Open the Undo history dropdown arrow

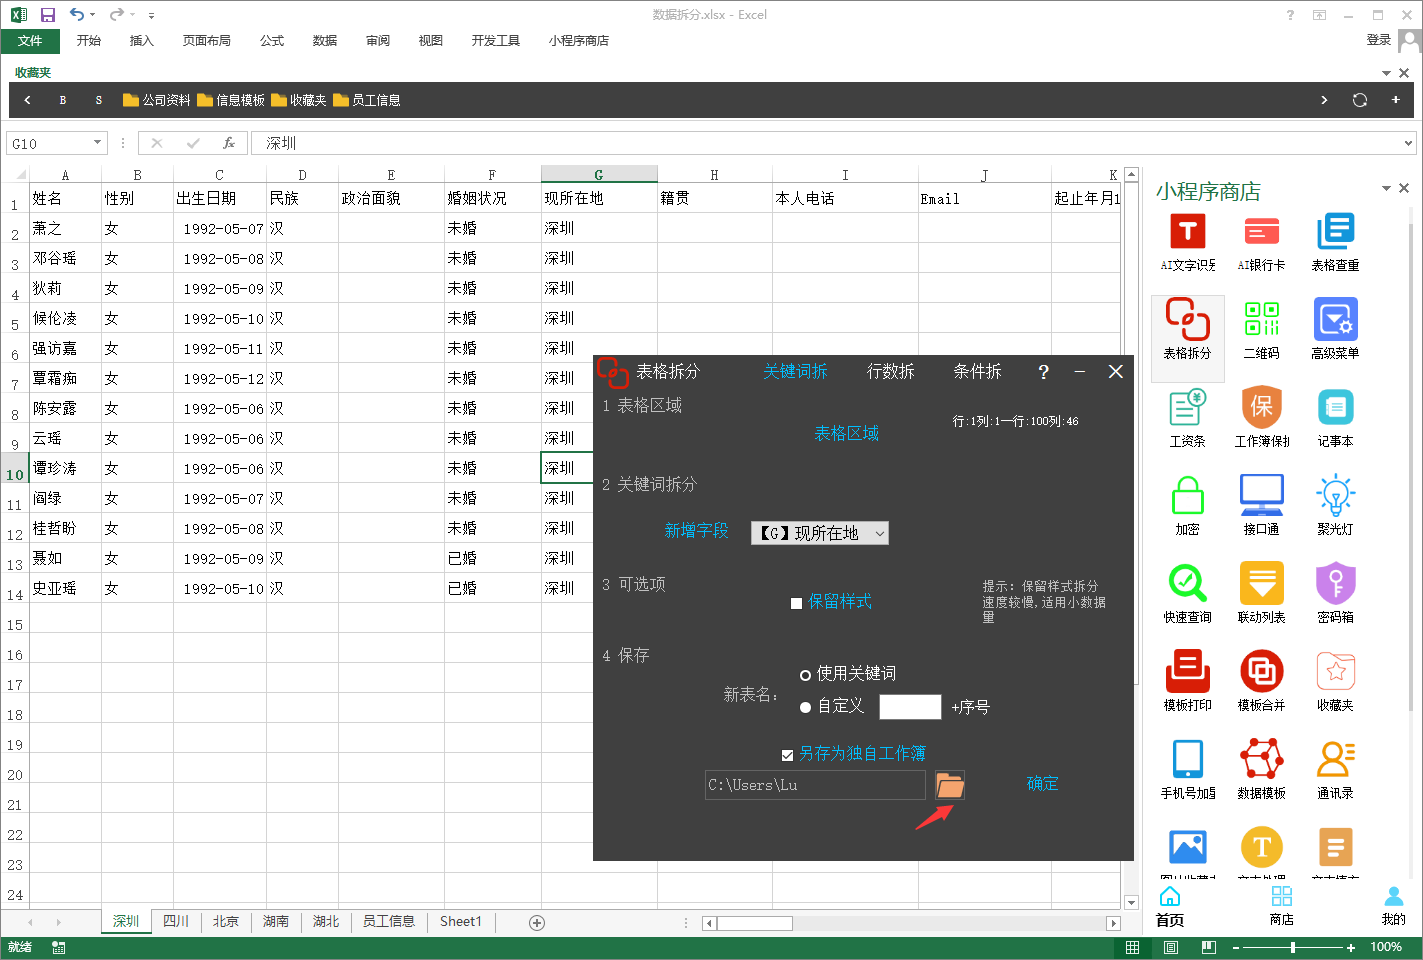point(93,15)
